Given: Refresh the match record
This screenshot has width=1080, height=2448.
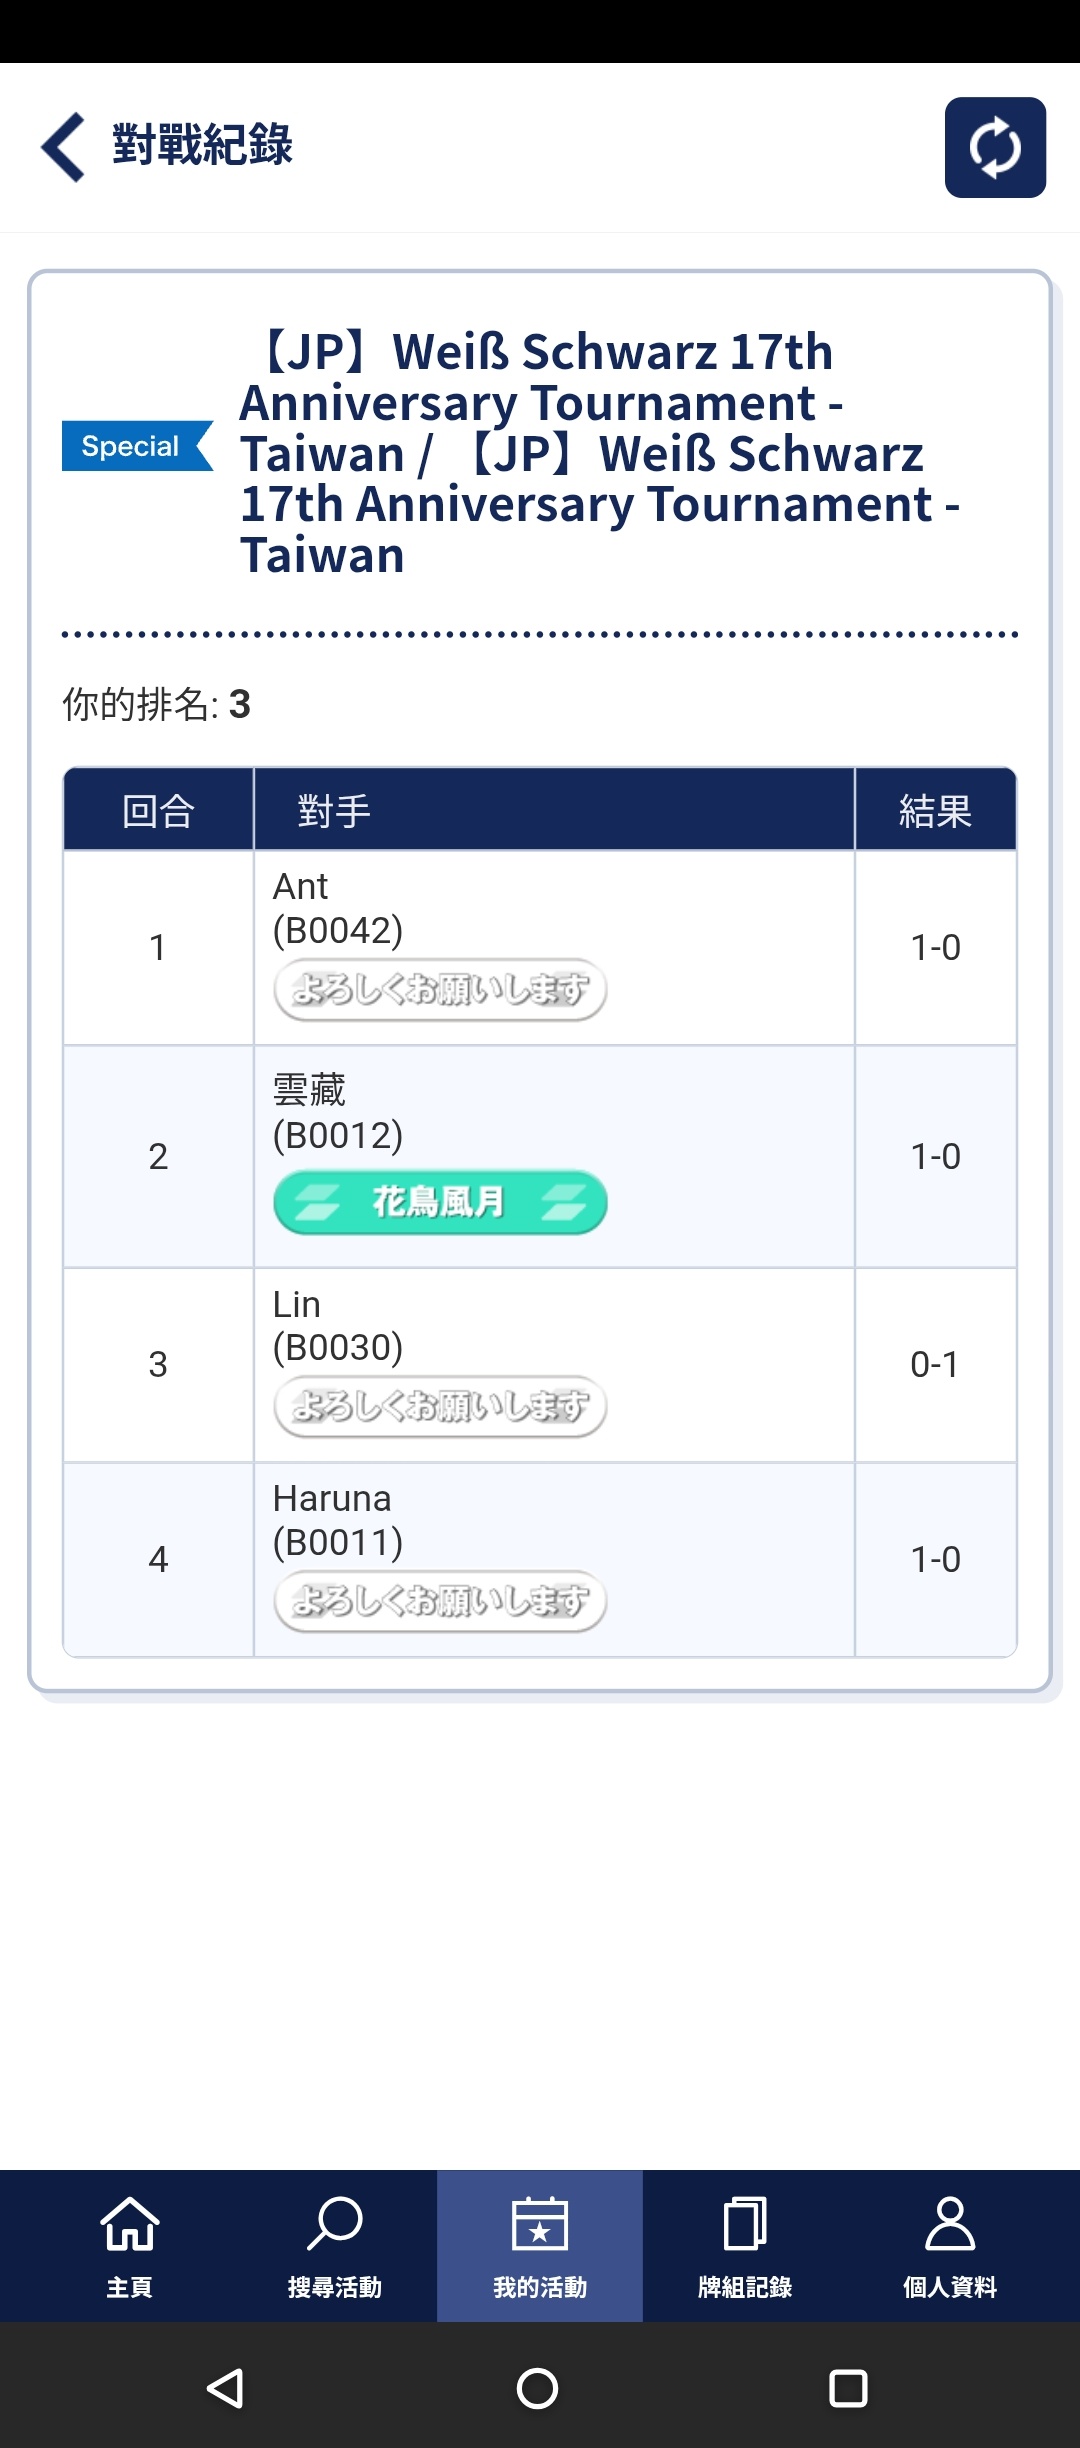Looking at the screenshot, I should (x=995, y=147).
